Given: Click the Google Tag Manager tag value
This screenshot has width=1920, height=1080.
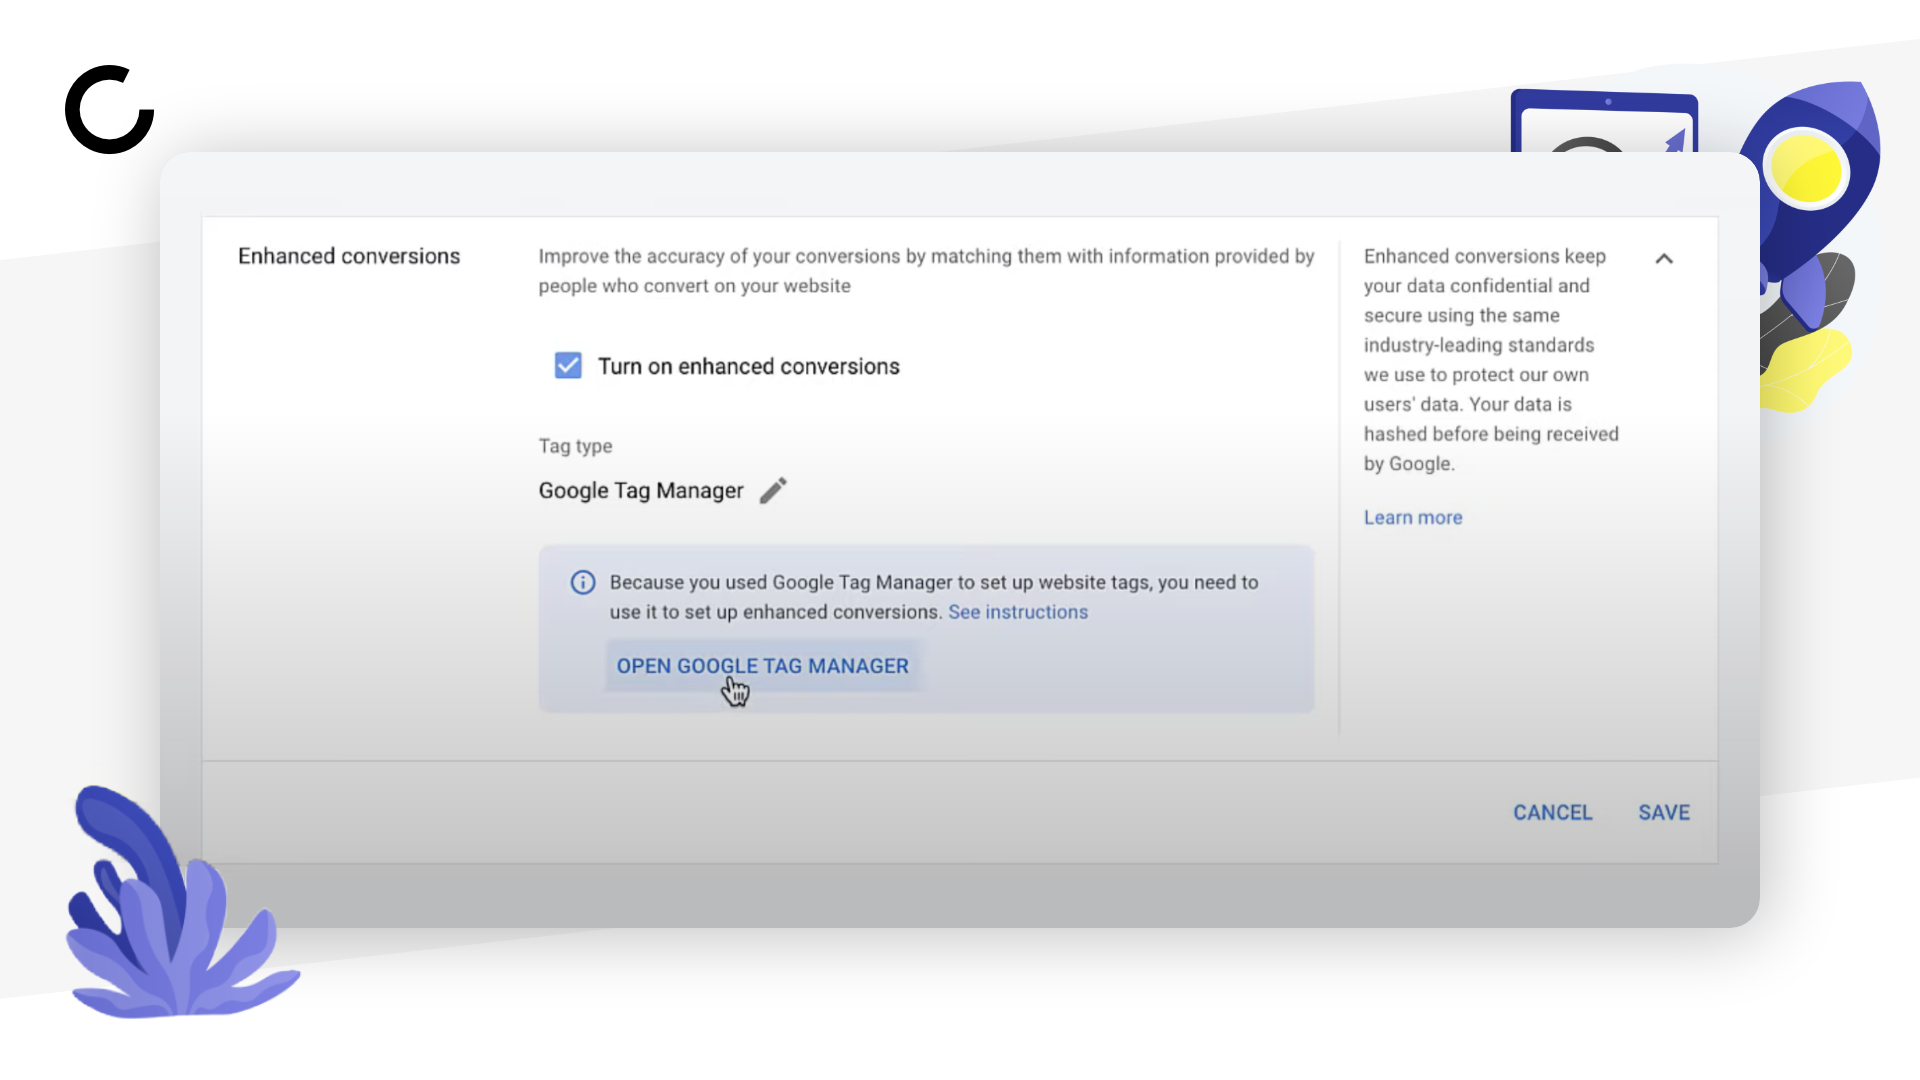Looking at the screenshot, I should point(641,491).
